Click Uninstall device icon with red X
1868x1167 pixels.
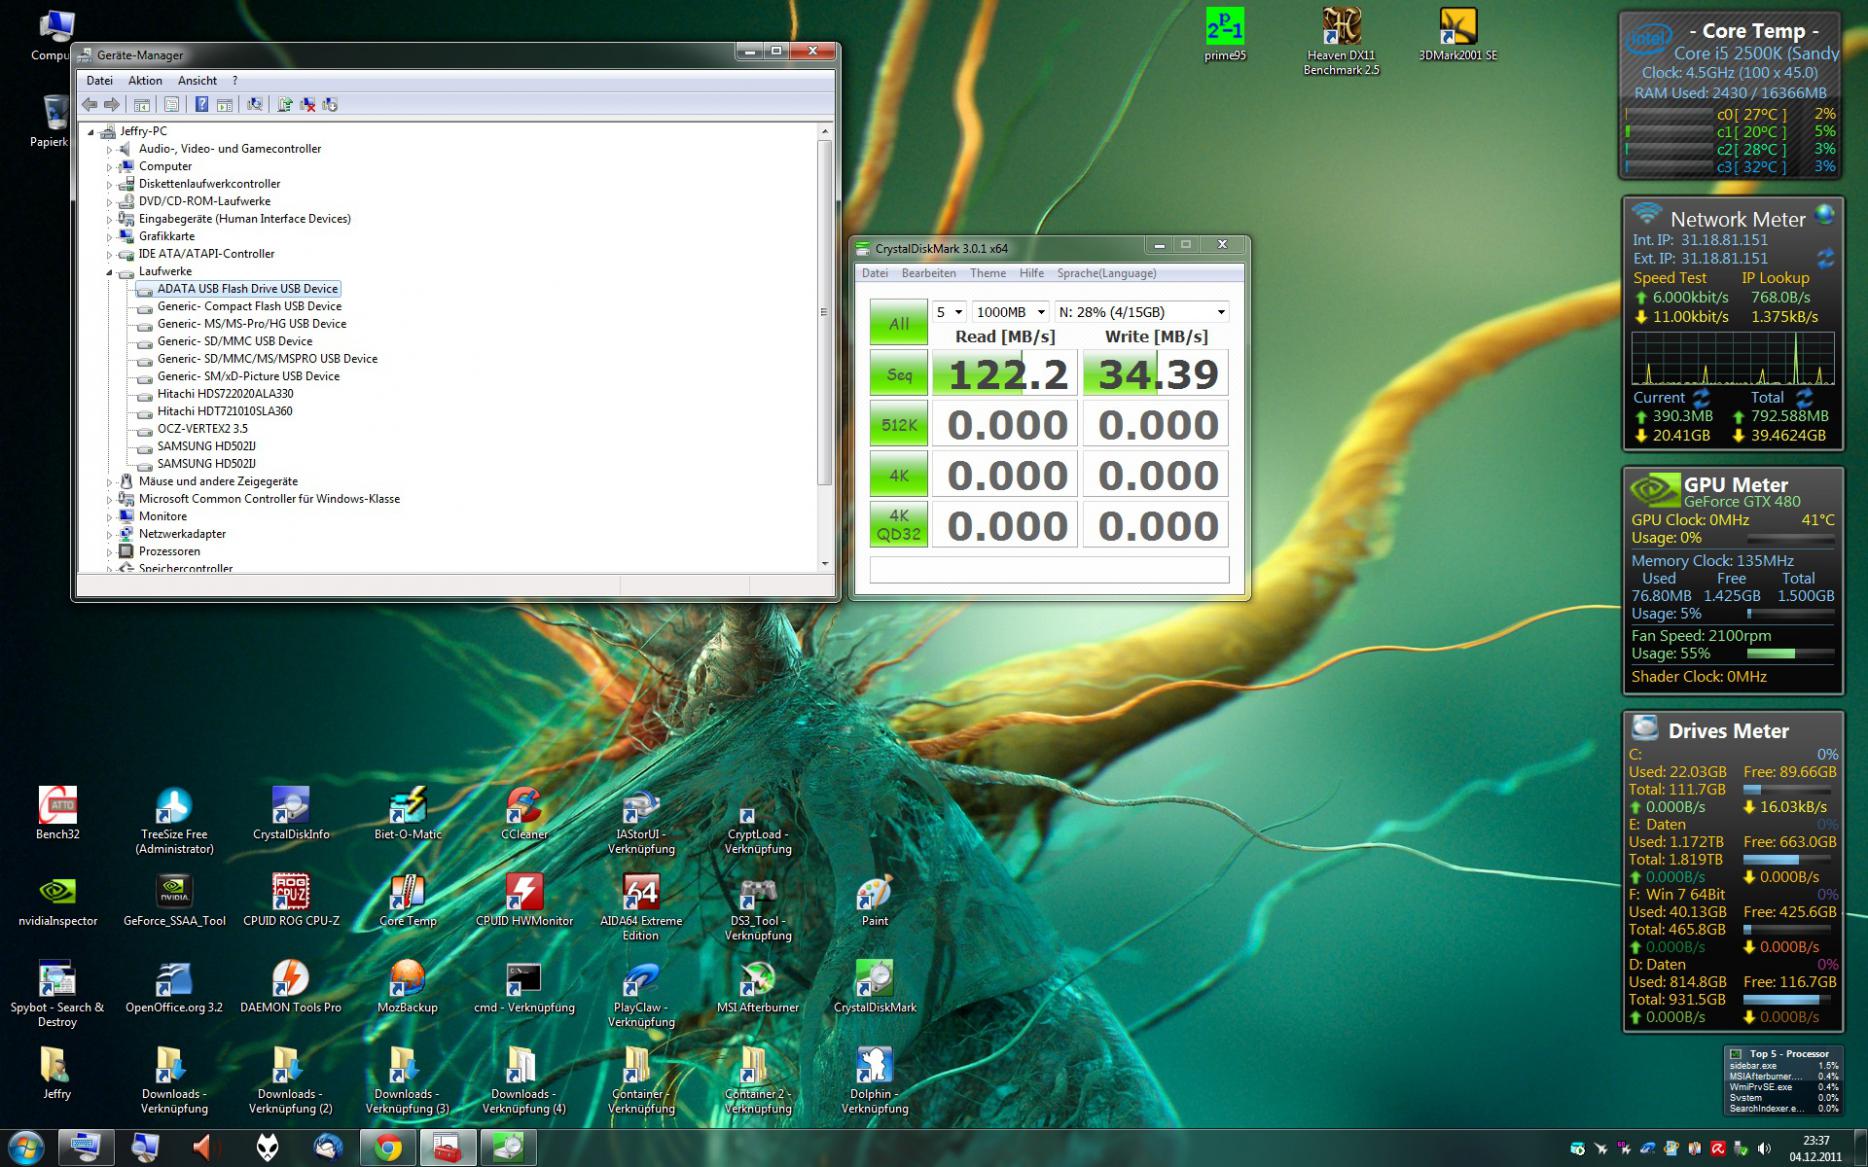pos(308,104)
